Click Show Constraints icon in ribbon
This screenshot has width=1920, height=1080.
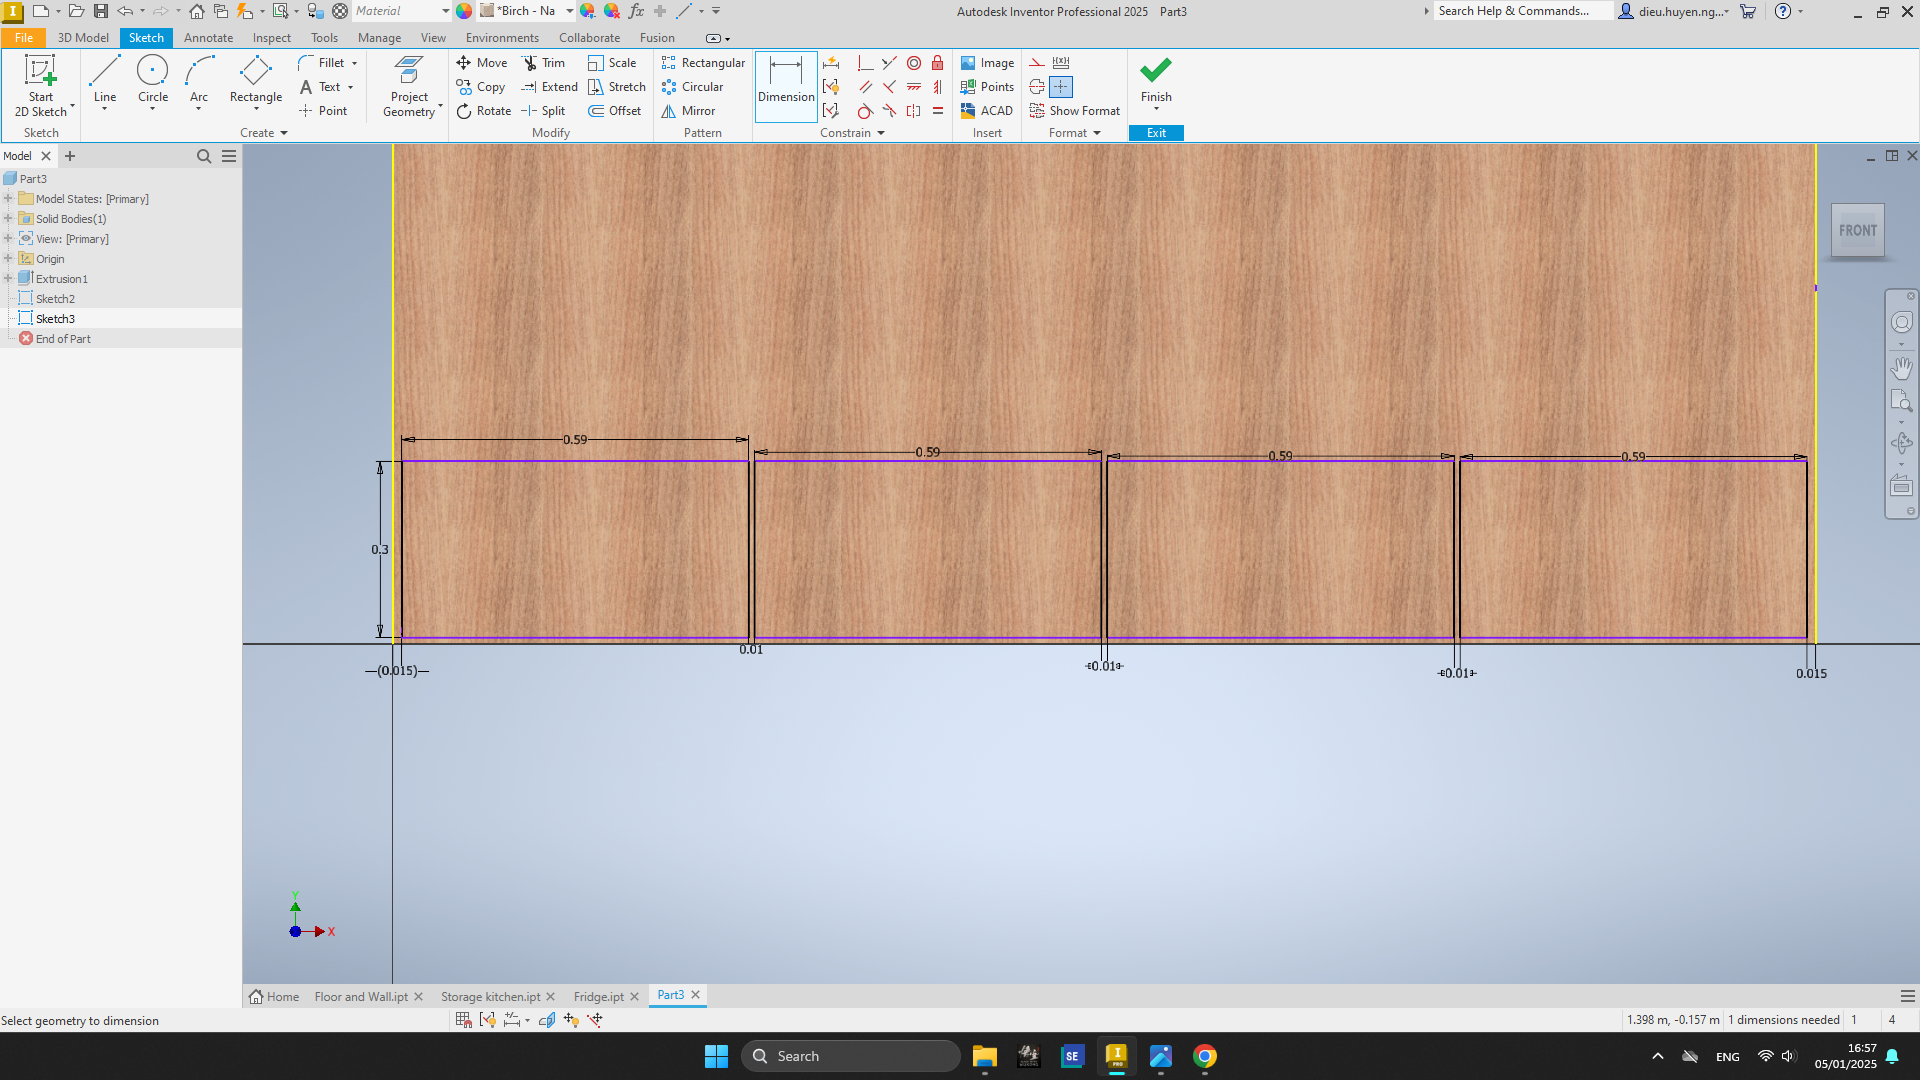[x=831, y=87]
